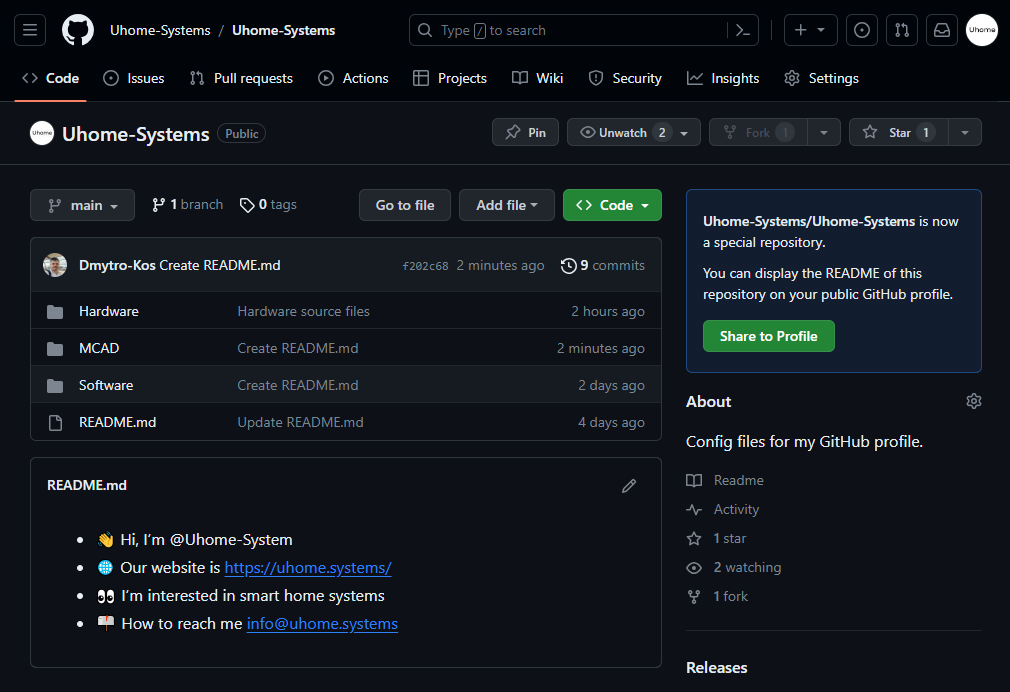Open the command palette icon
The height and width of the screenshot is (692, 1010).
743,30
